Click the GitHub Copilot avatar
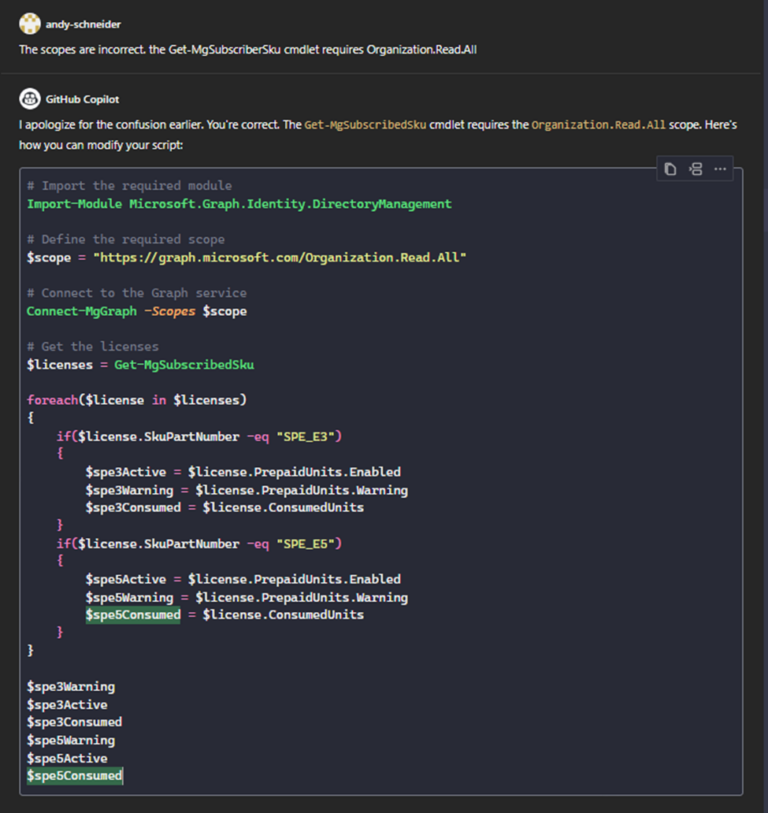 pos(29,100)
